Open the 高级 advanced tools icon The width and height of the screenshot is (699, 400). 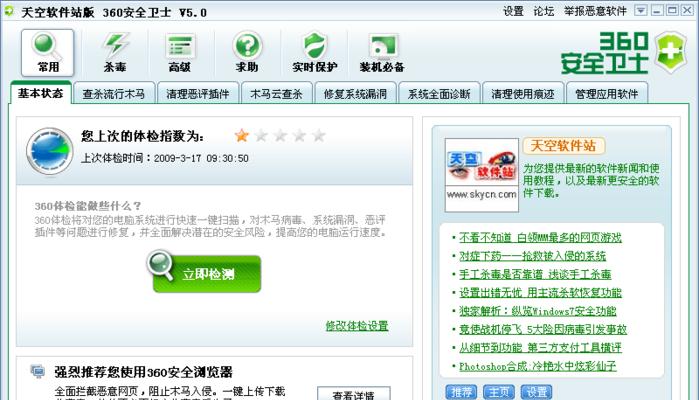(180, 53)
